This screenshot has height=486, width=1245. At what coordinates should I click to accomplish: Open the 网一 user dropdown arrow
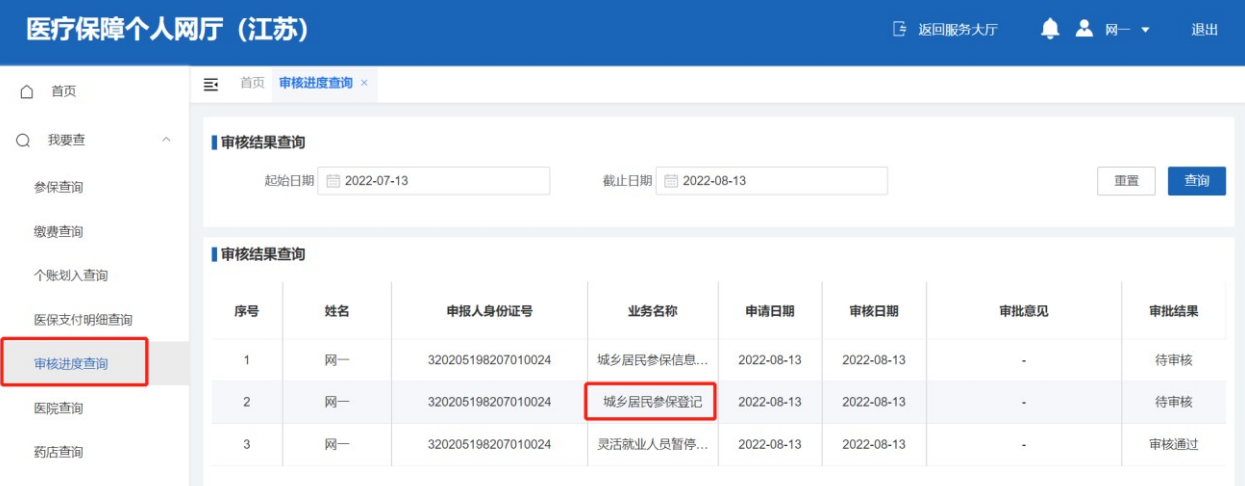coord(1145,30)
